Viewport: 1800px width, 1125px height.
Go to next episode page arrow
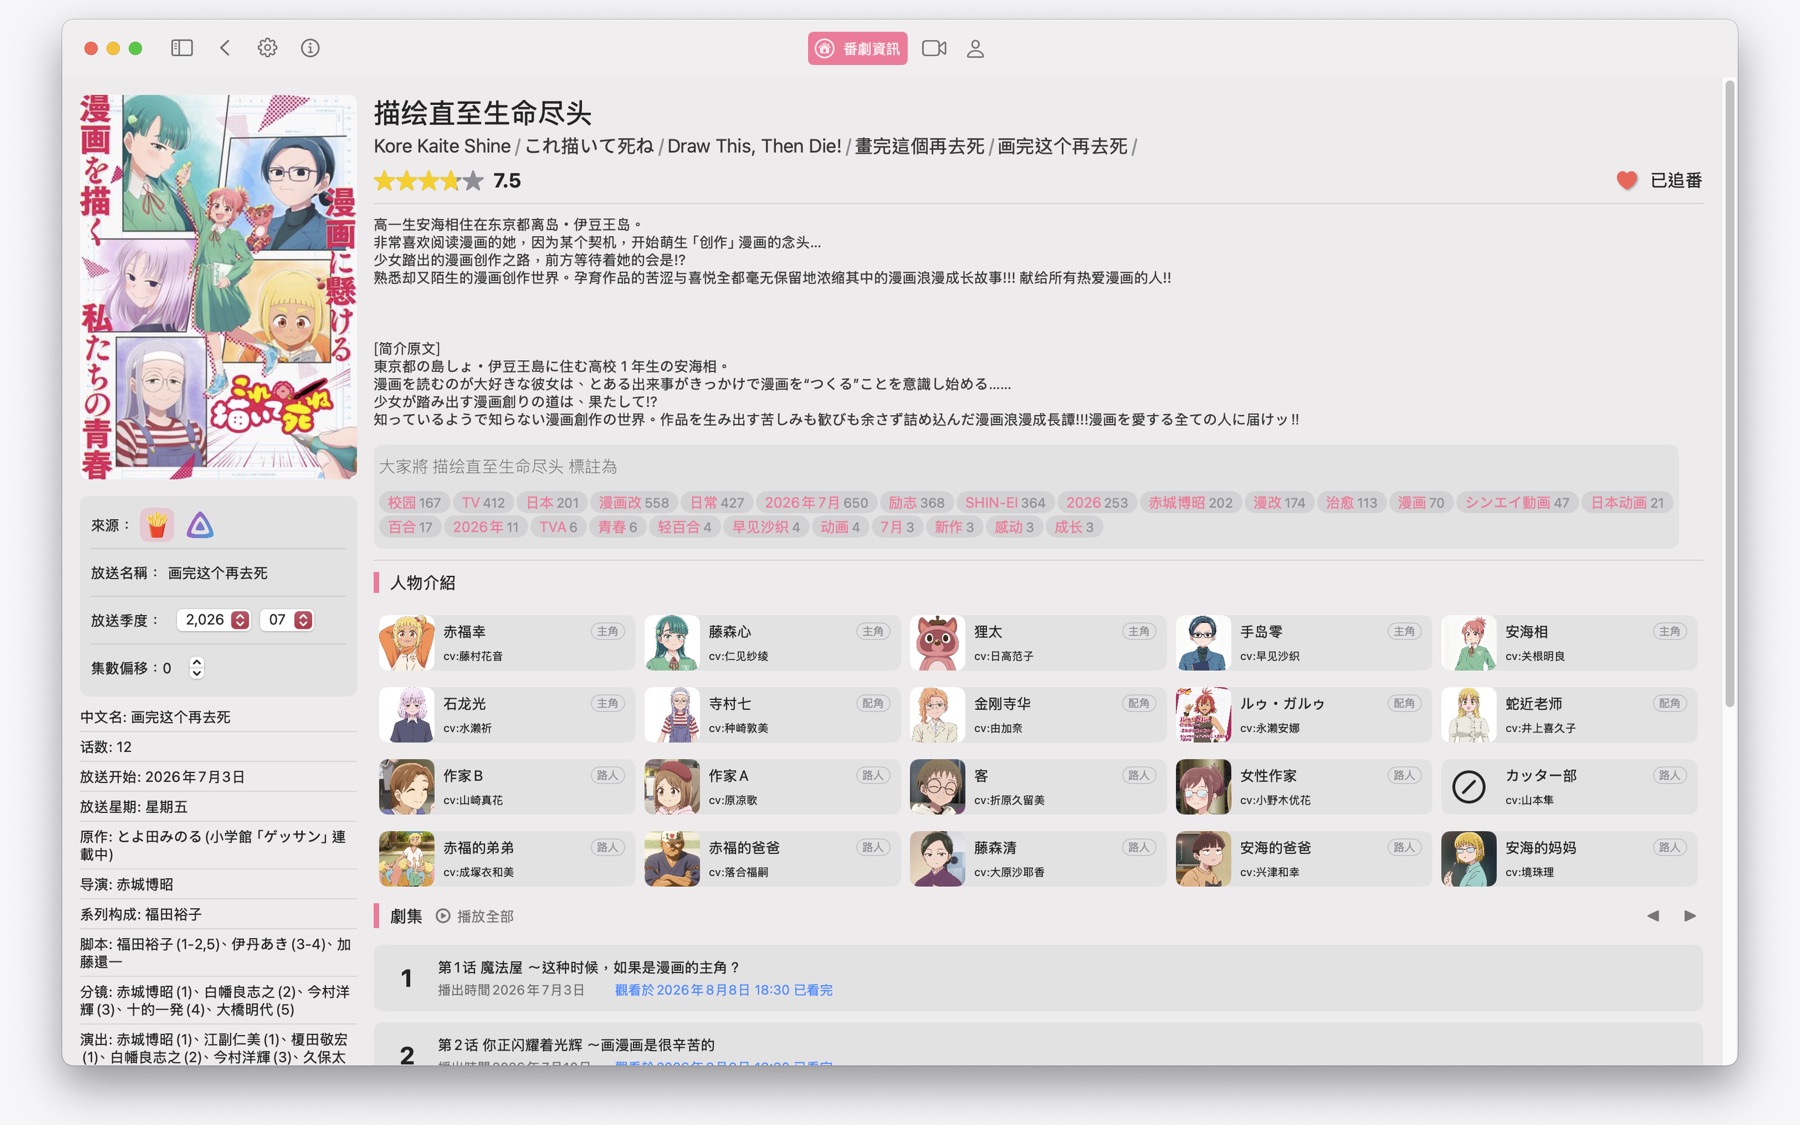[1690, 916]
